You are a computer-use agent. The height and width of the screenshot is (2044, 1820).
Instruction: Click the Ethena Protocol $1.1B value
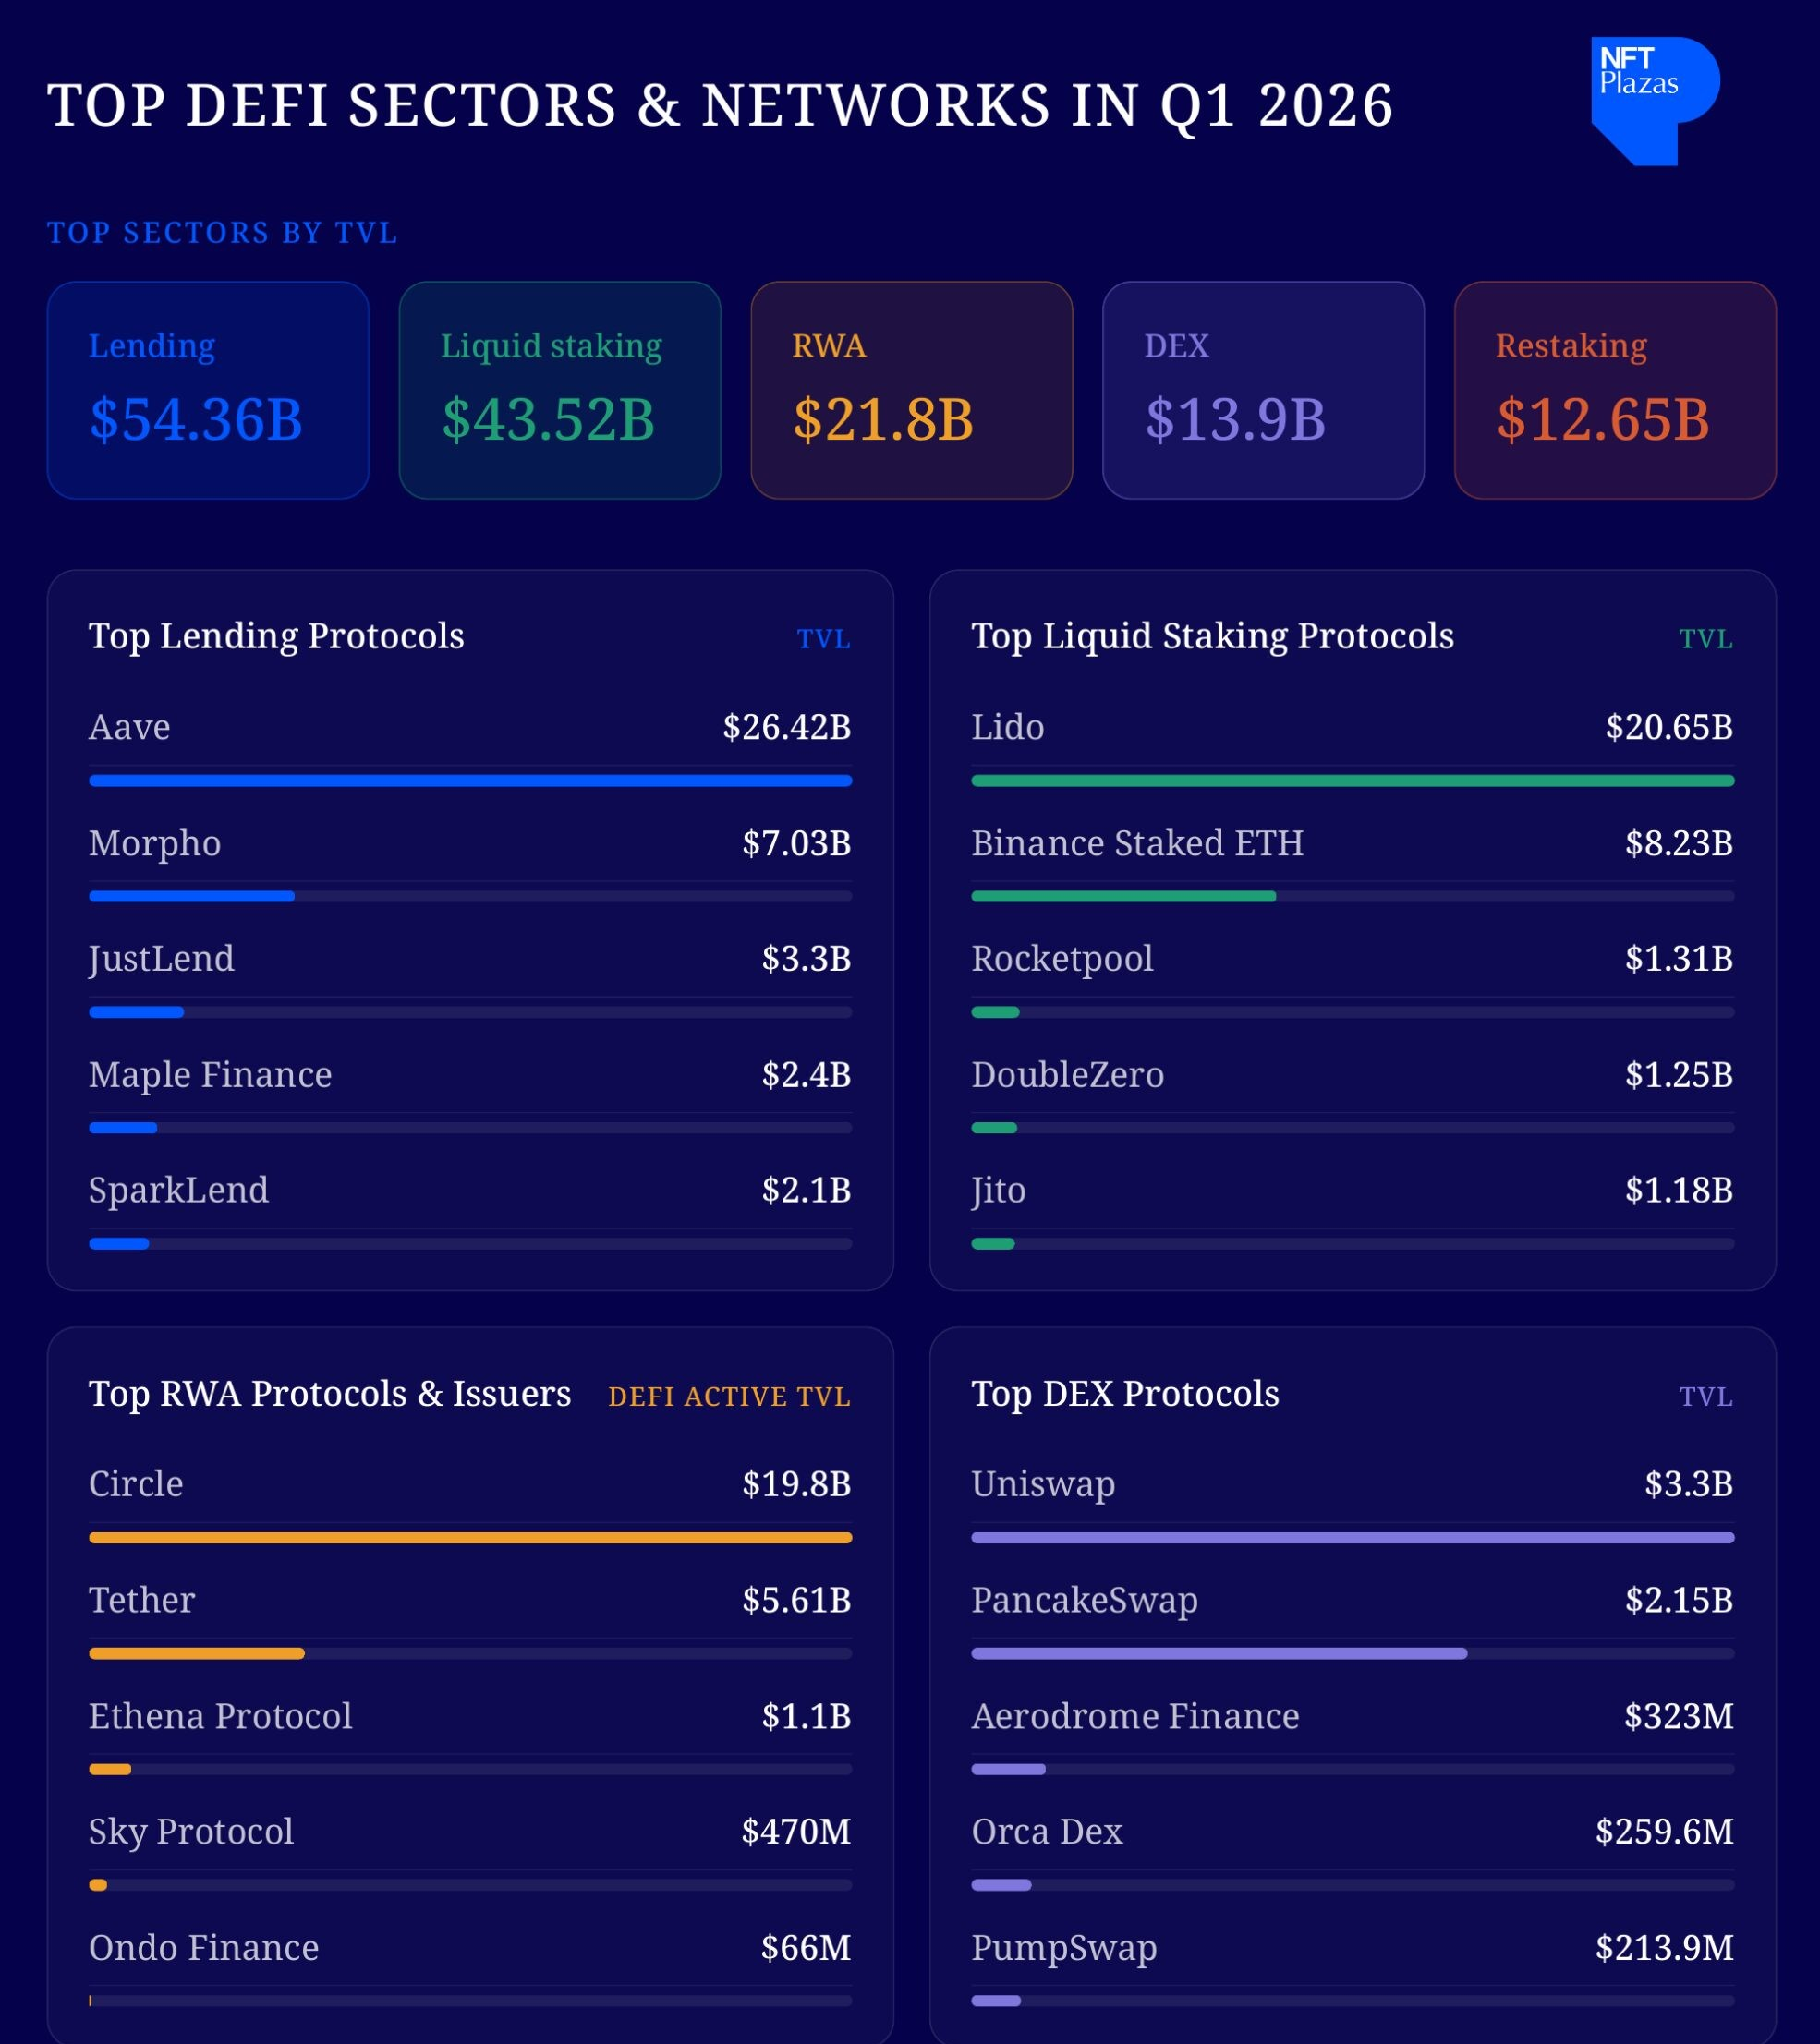(806, 1716)
